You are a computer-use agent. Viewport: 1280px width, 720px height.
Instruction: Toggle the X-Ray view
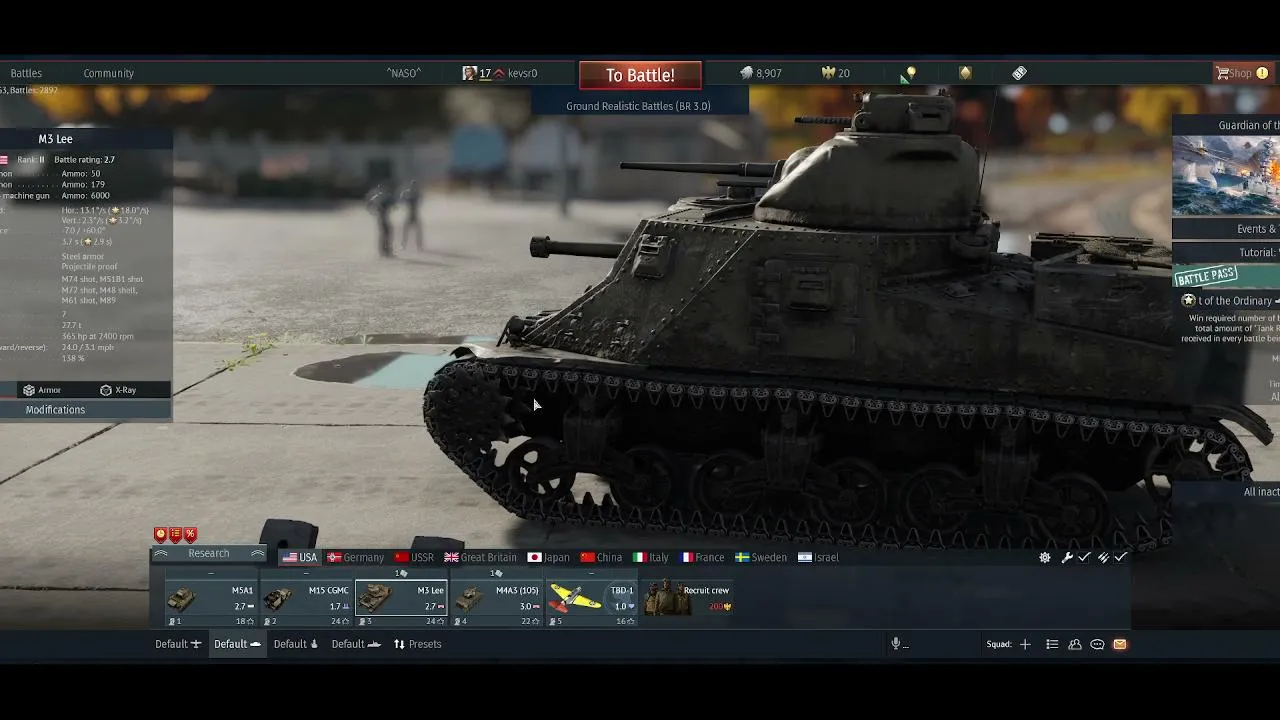118,390
